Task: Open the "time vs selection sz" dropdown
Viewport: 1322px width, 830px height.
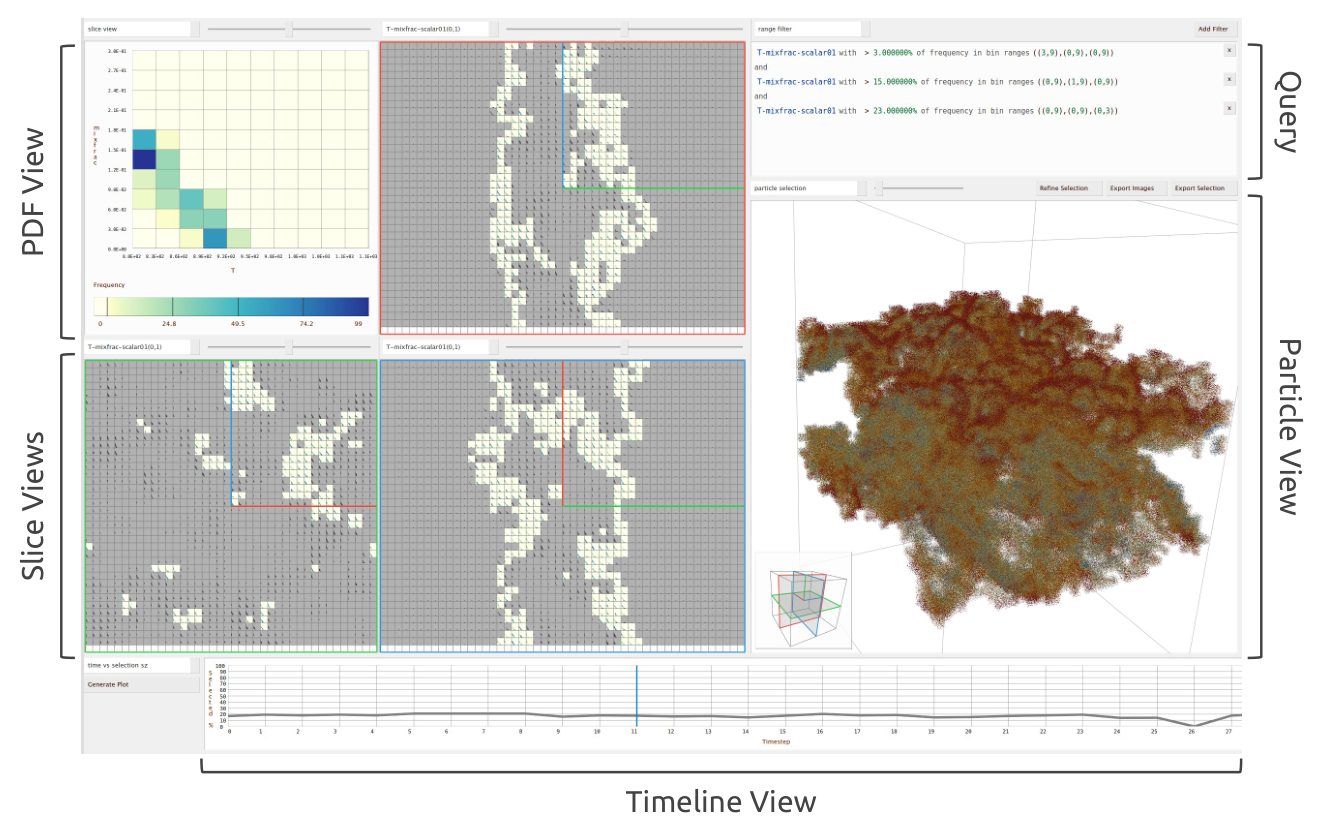Action: pyautogui.click(x=142, y=665)
